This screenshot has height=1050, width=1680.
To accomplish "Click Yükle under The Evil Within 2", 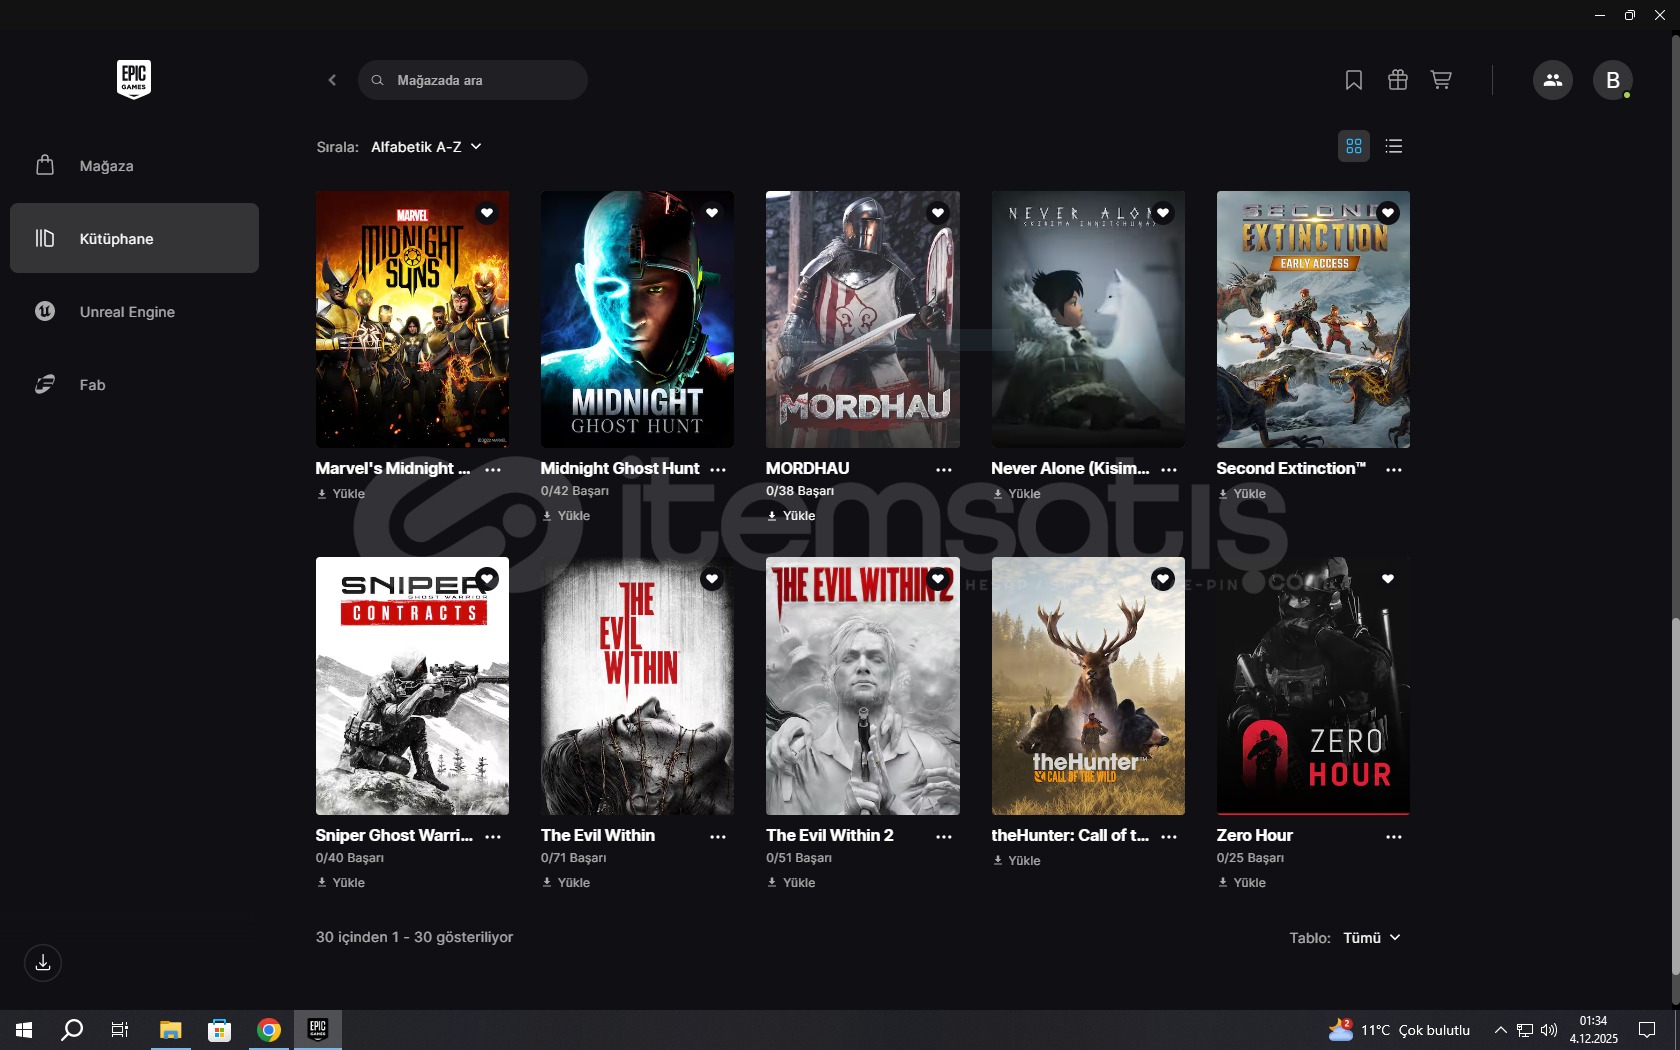I will [791, 883].
